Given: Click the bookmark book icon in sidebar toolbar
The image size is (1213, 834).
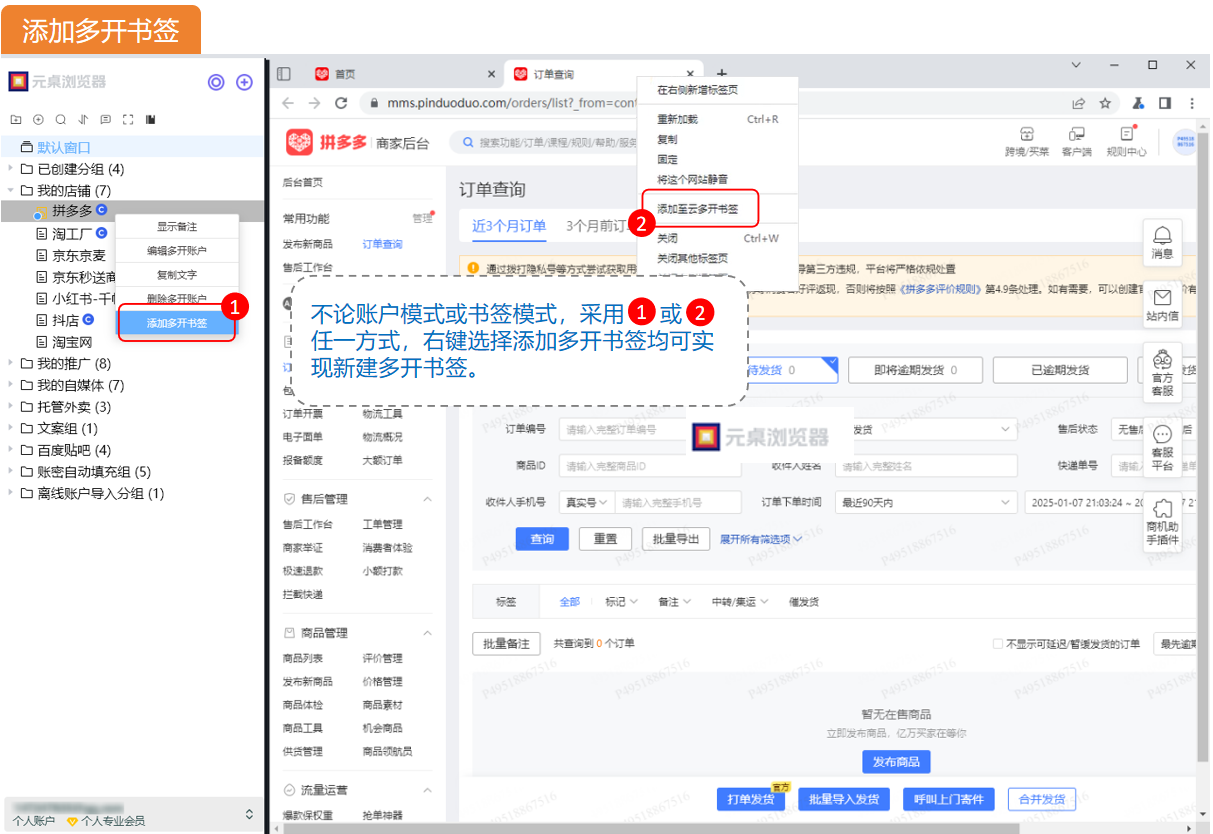Looking at the screenshot, I should [x=150, y=120].
